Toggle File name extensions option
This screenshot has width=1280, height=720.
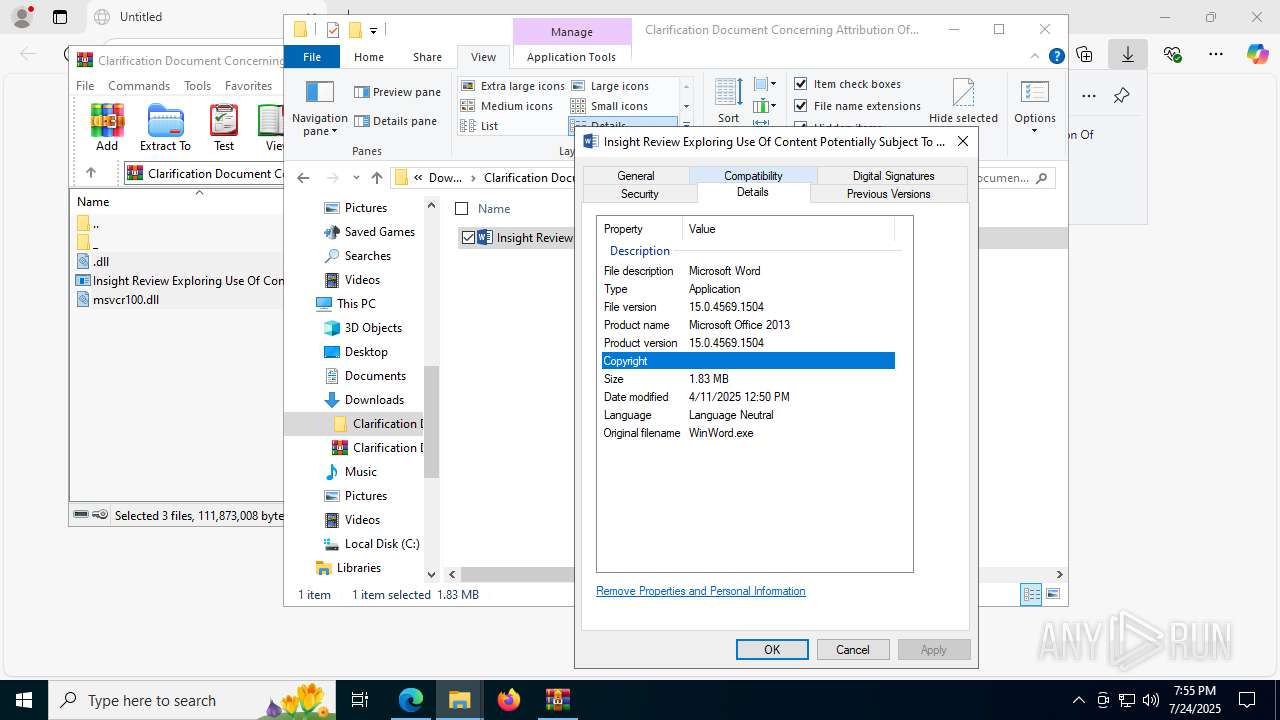pos(857,106)
